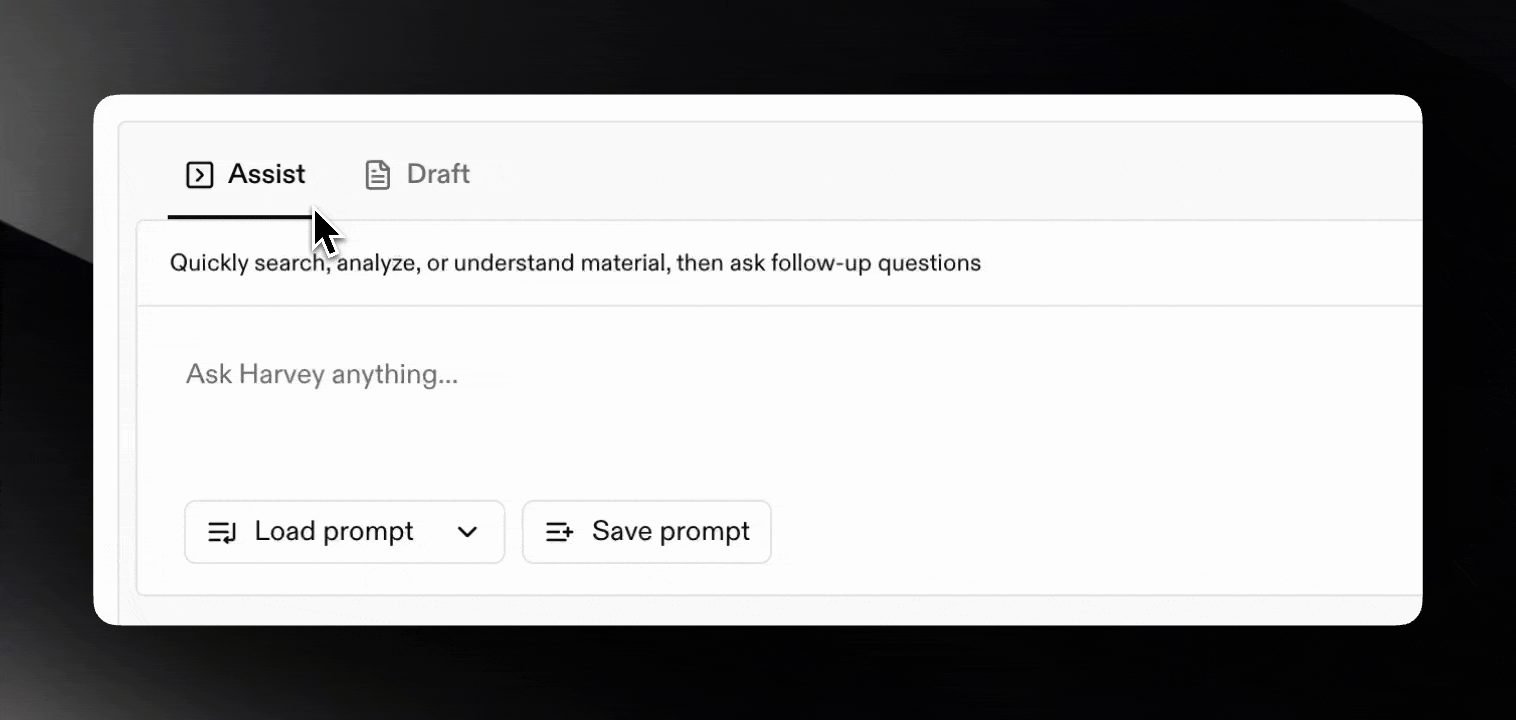Click the Save prompt button
This screenshot has height=720, width=1516.
(x=647, y=531)
